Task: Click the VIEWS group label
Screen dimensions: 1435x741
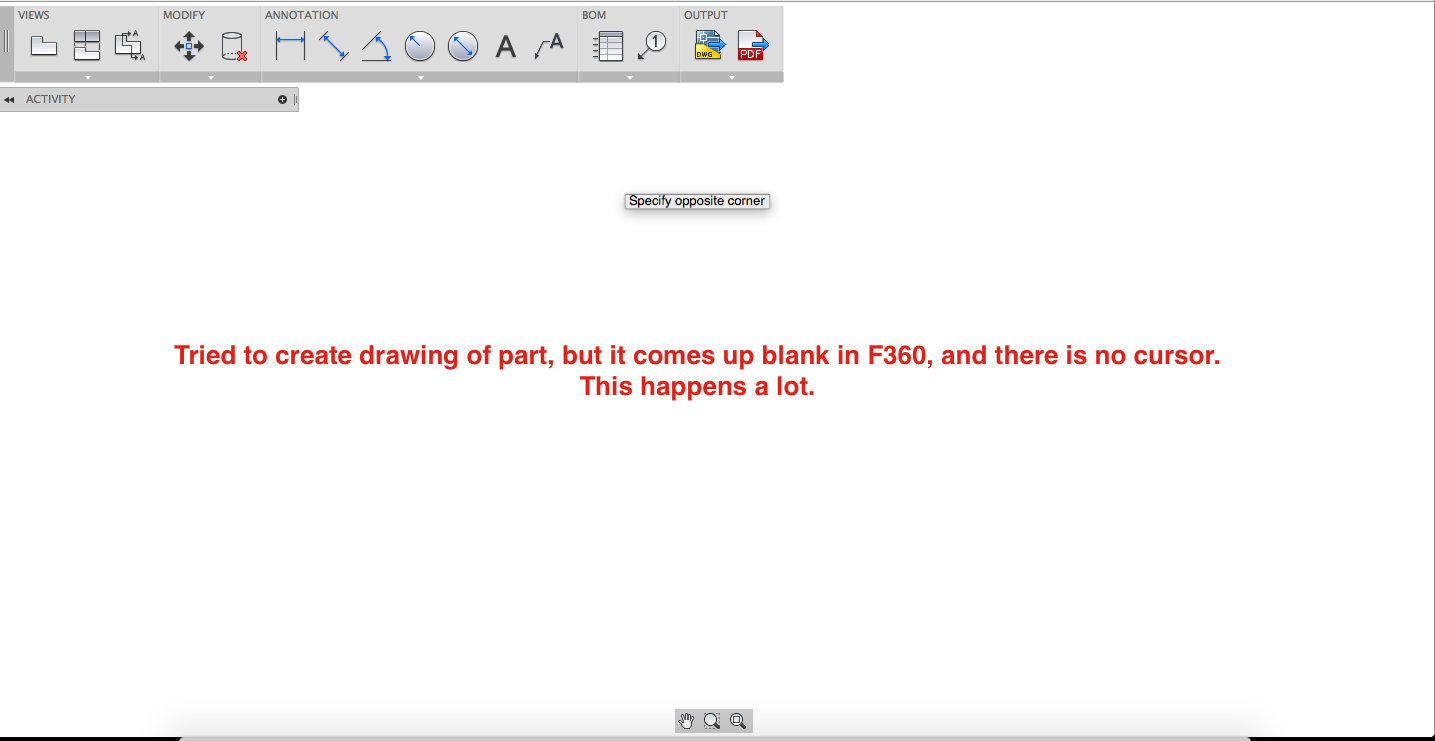Action: coord(34,15)
